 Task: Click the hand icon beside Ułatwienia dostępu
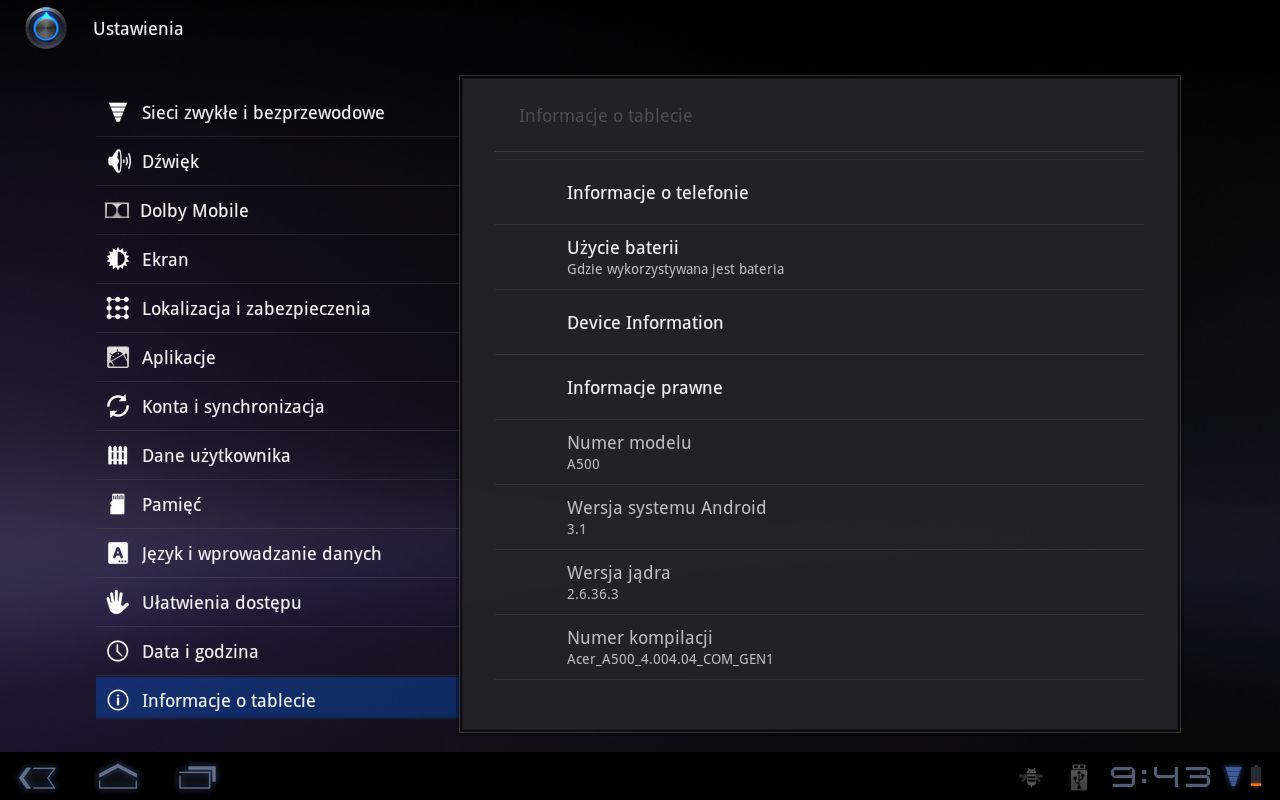tap(118, 602)
